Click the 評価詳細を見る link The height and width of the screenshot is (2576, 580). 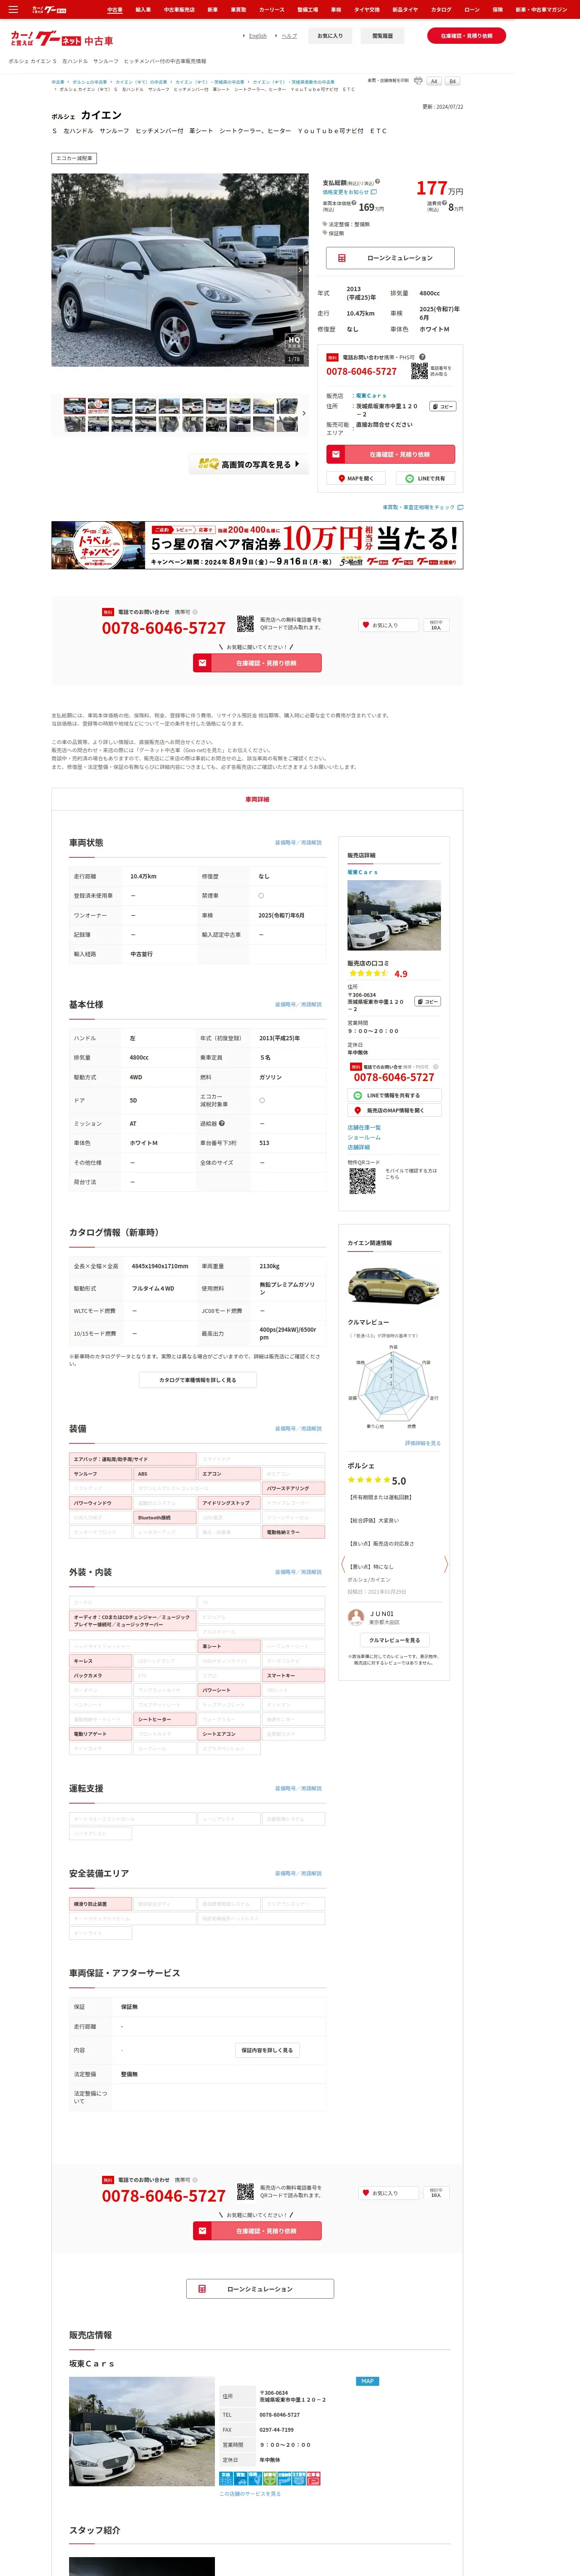[422, 1443]
